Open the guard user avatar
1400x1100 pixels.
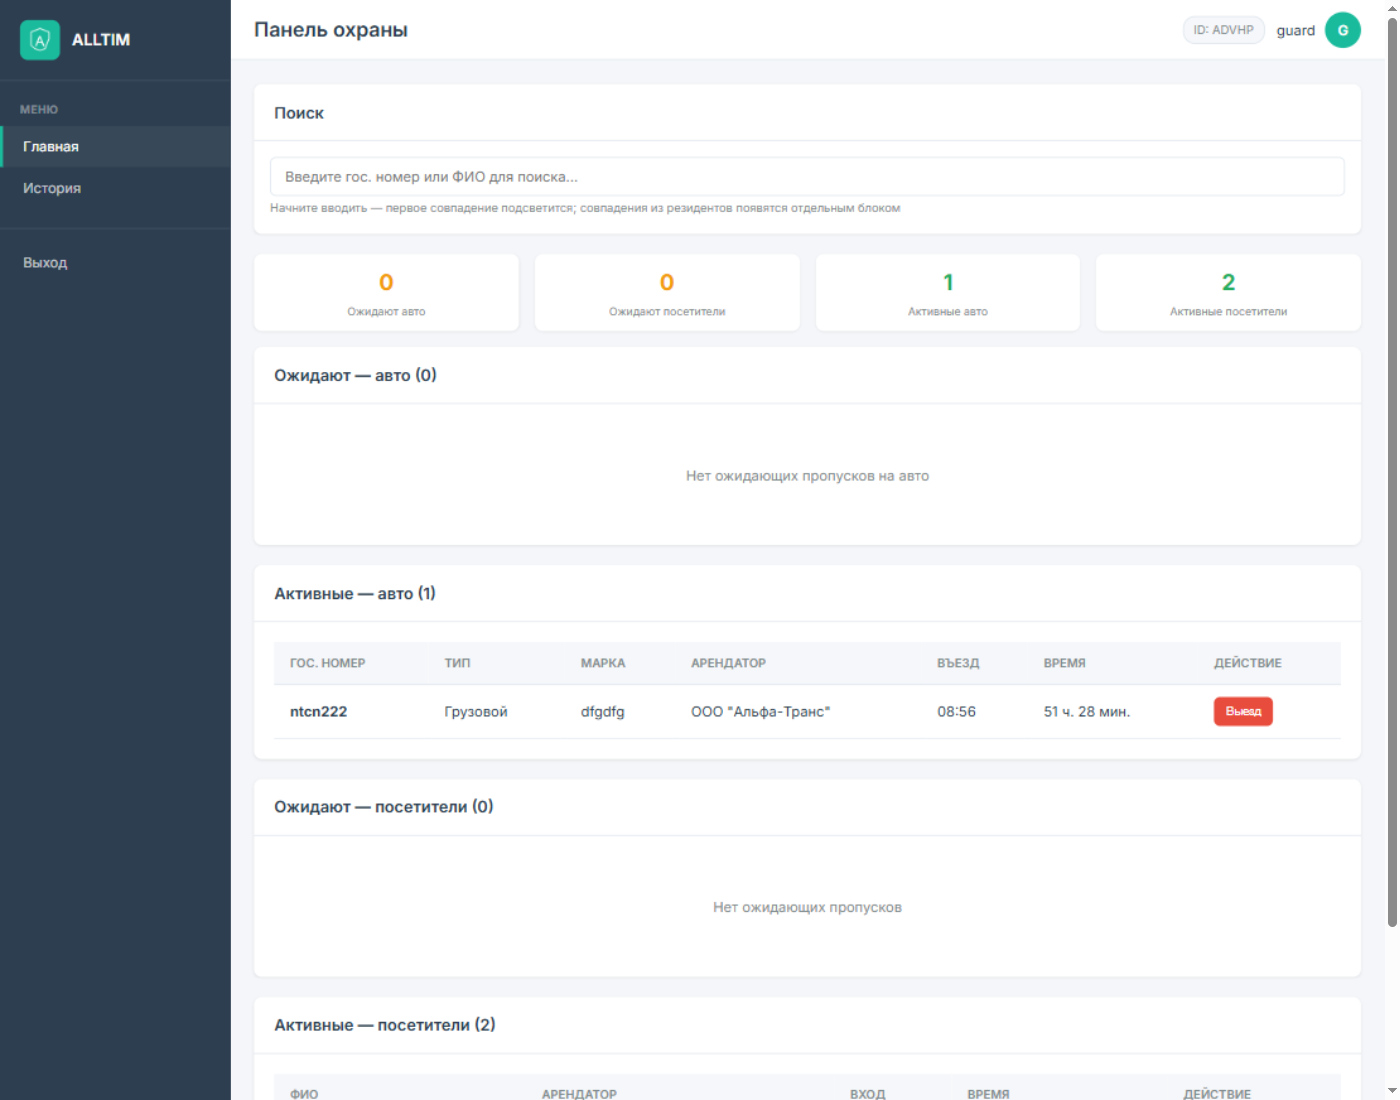[x=1343, y=30]
